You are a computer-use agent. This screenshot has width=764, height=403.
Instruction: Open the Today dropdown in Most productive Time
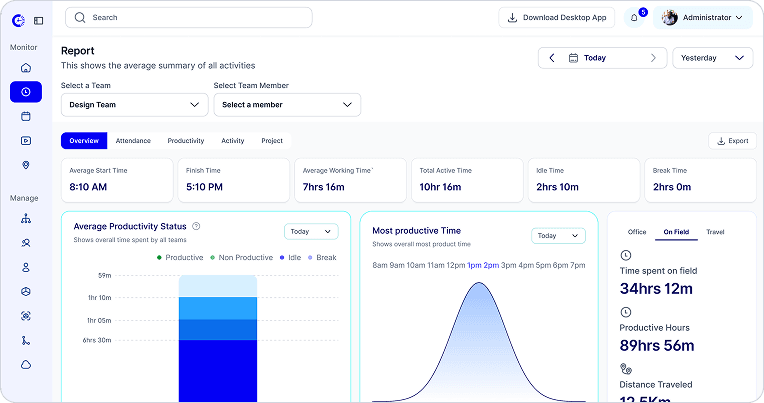pyautogui.click(x=558, y=236)
